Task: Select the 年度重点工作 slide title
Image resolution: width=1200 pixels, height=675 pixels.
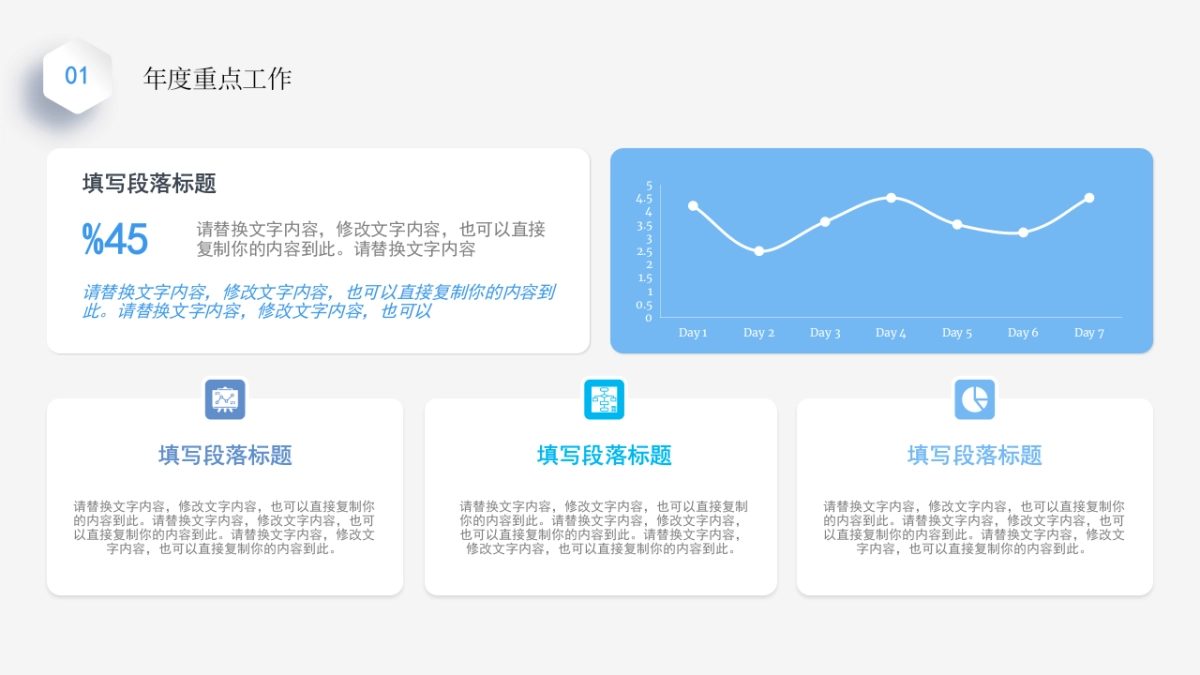Action: click(x=220, y=76)
